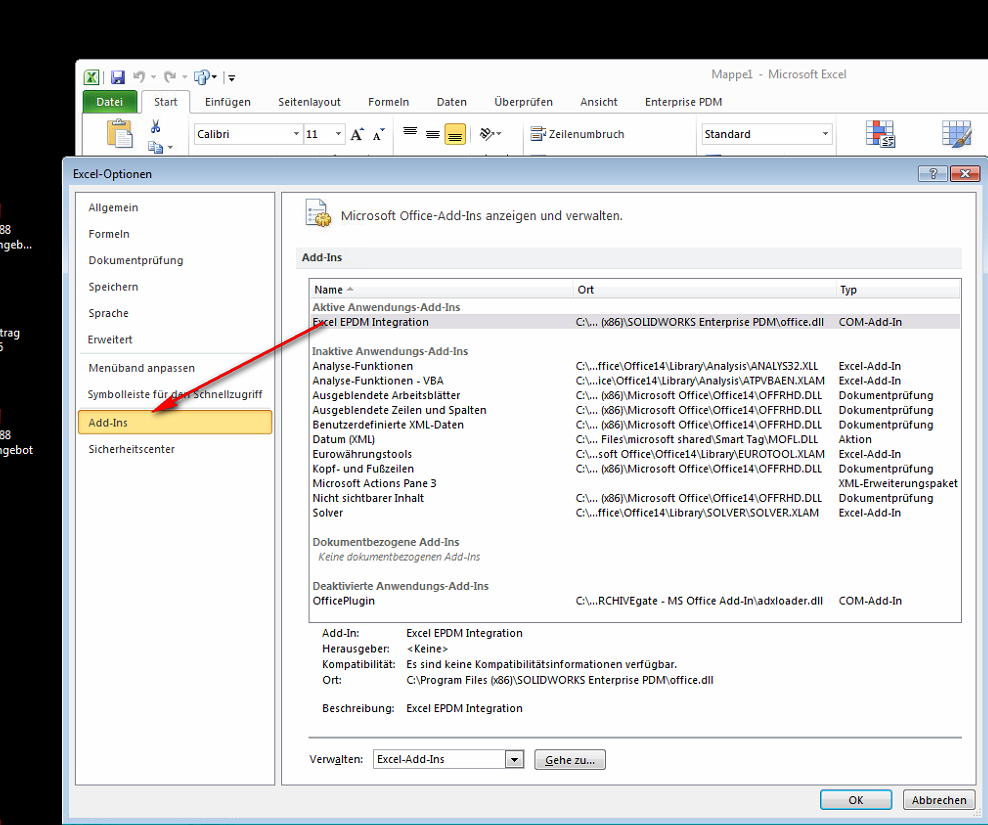This screenshot has width=988, height=825.
Task: Select Menüband anpassen in options sidebar
Action: (x=176, y=368)
